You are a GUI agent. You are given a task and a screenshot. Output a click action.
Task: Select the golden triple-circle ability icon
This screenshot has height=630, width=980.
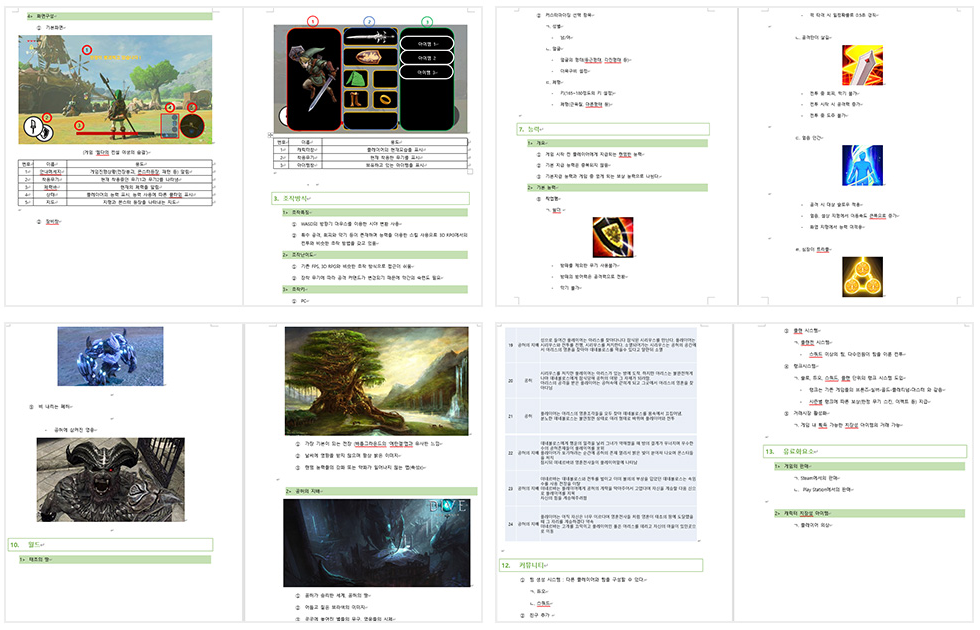click(x=862, y=276)
